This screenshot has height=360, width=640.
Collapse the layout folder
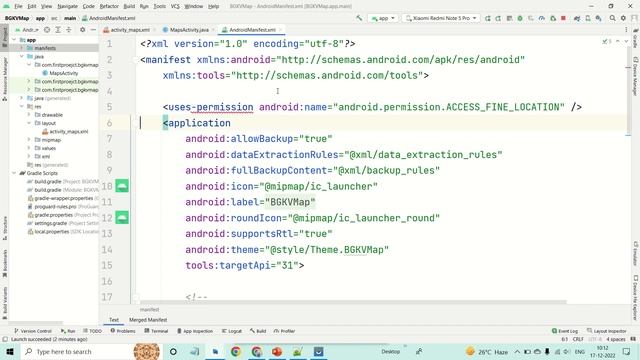tap(29, 123)
